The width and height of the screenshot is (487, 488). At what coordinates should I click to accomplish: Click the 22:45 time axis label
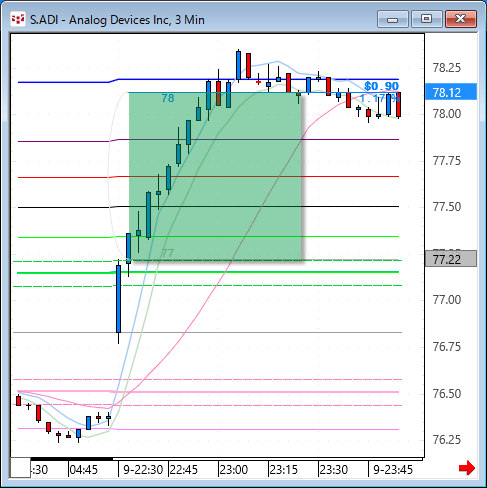184,470
